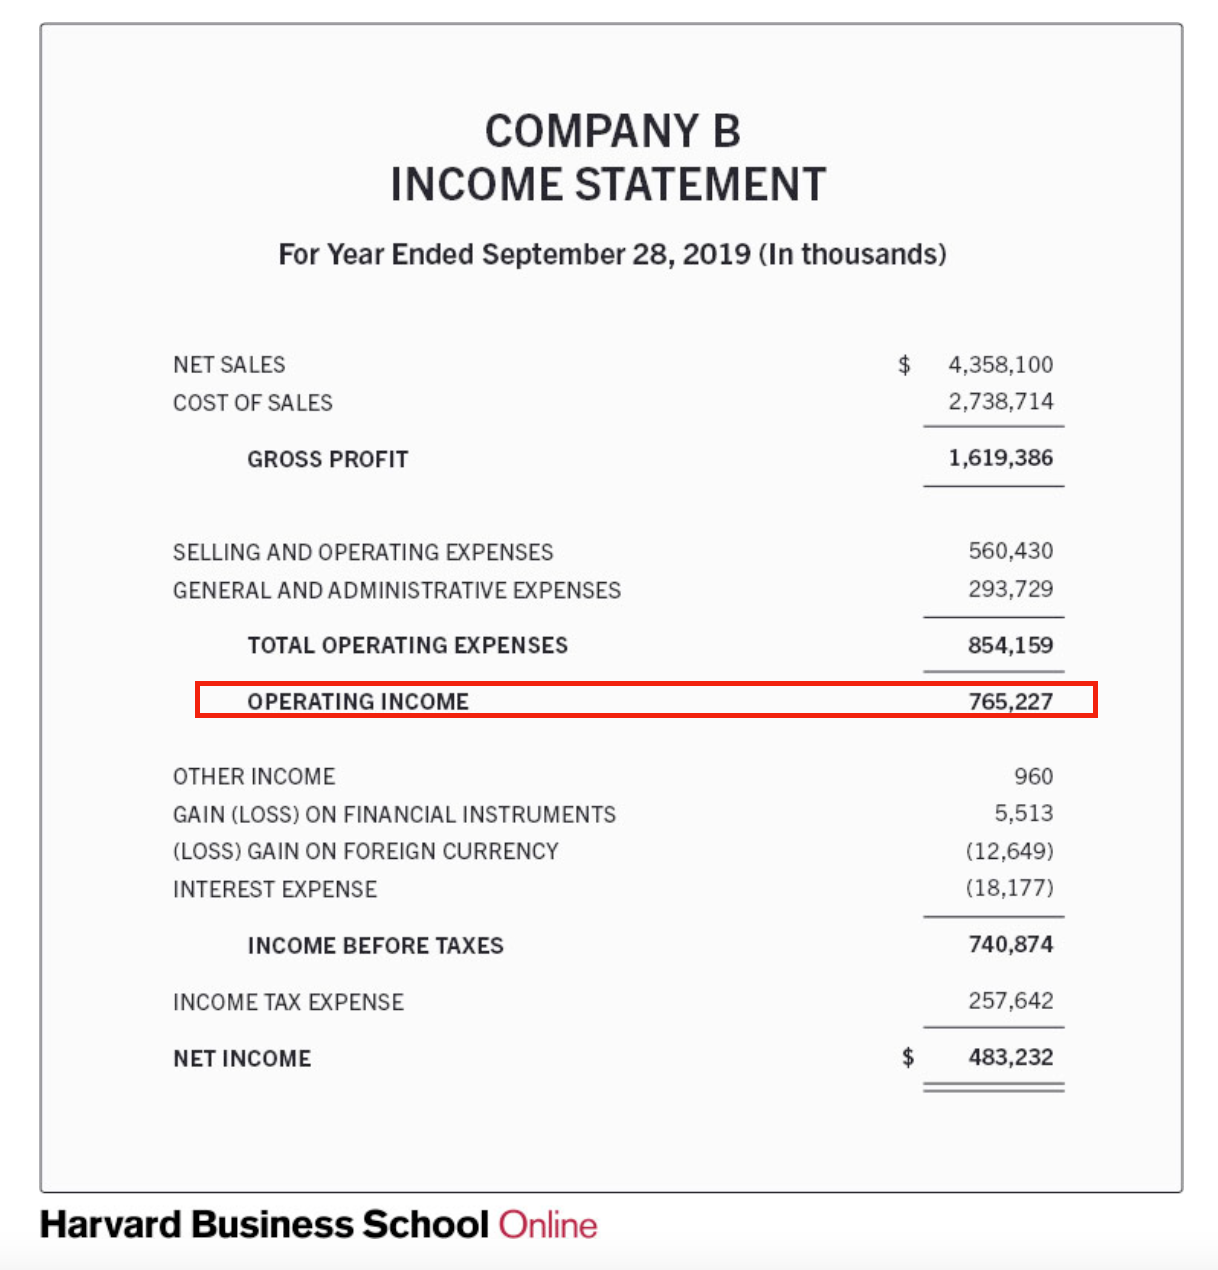Click the Selling and Operating Expenses line

pos(363,552)
